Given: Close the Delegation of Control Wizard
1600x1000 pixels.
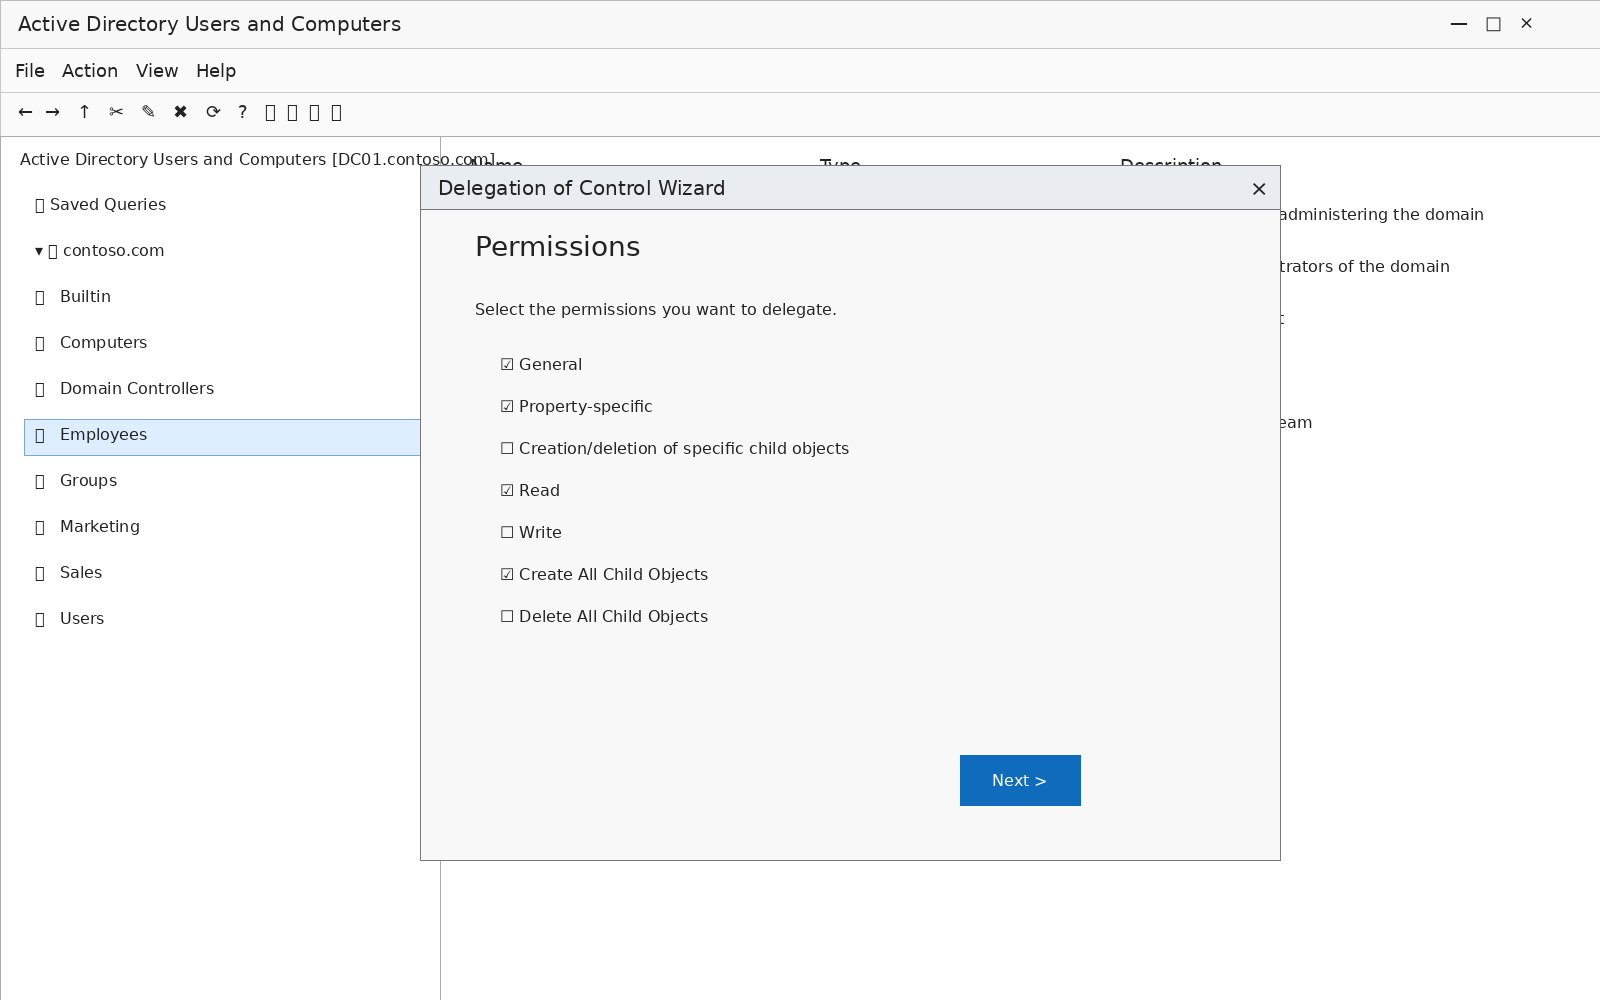Looking at the screenshot, I should 1259,189.
